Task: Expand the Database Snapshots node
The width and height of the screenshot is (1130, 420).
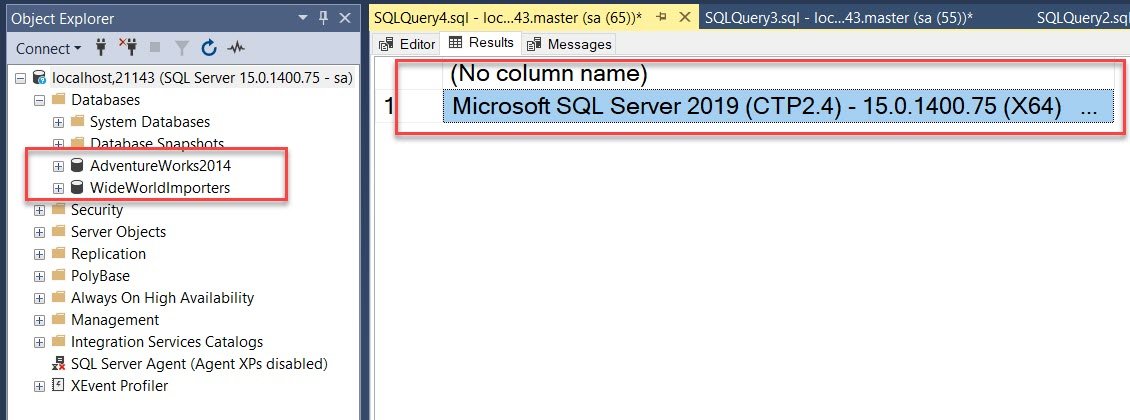Action: pos(59,143)
